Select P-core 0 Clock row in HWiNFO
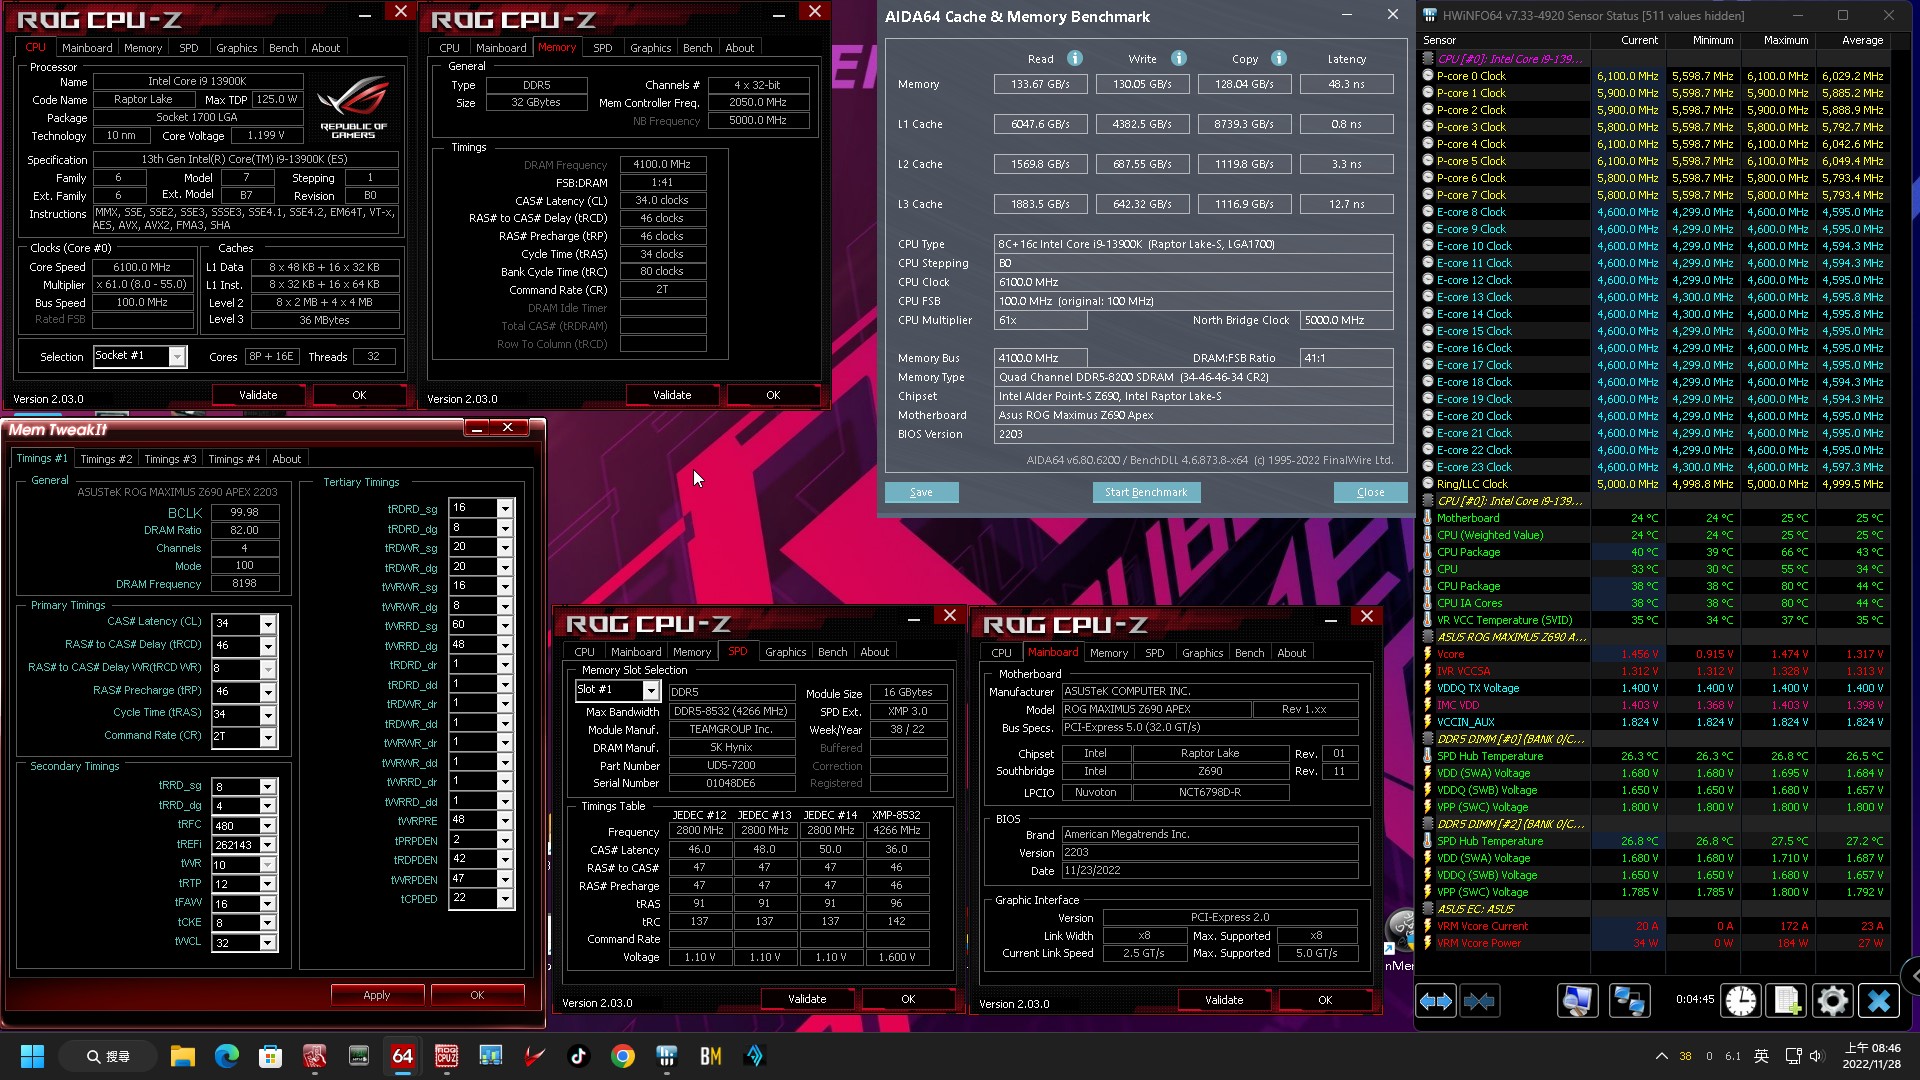The image size is (1920, 1080). [x=1654, y=76]
